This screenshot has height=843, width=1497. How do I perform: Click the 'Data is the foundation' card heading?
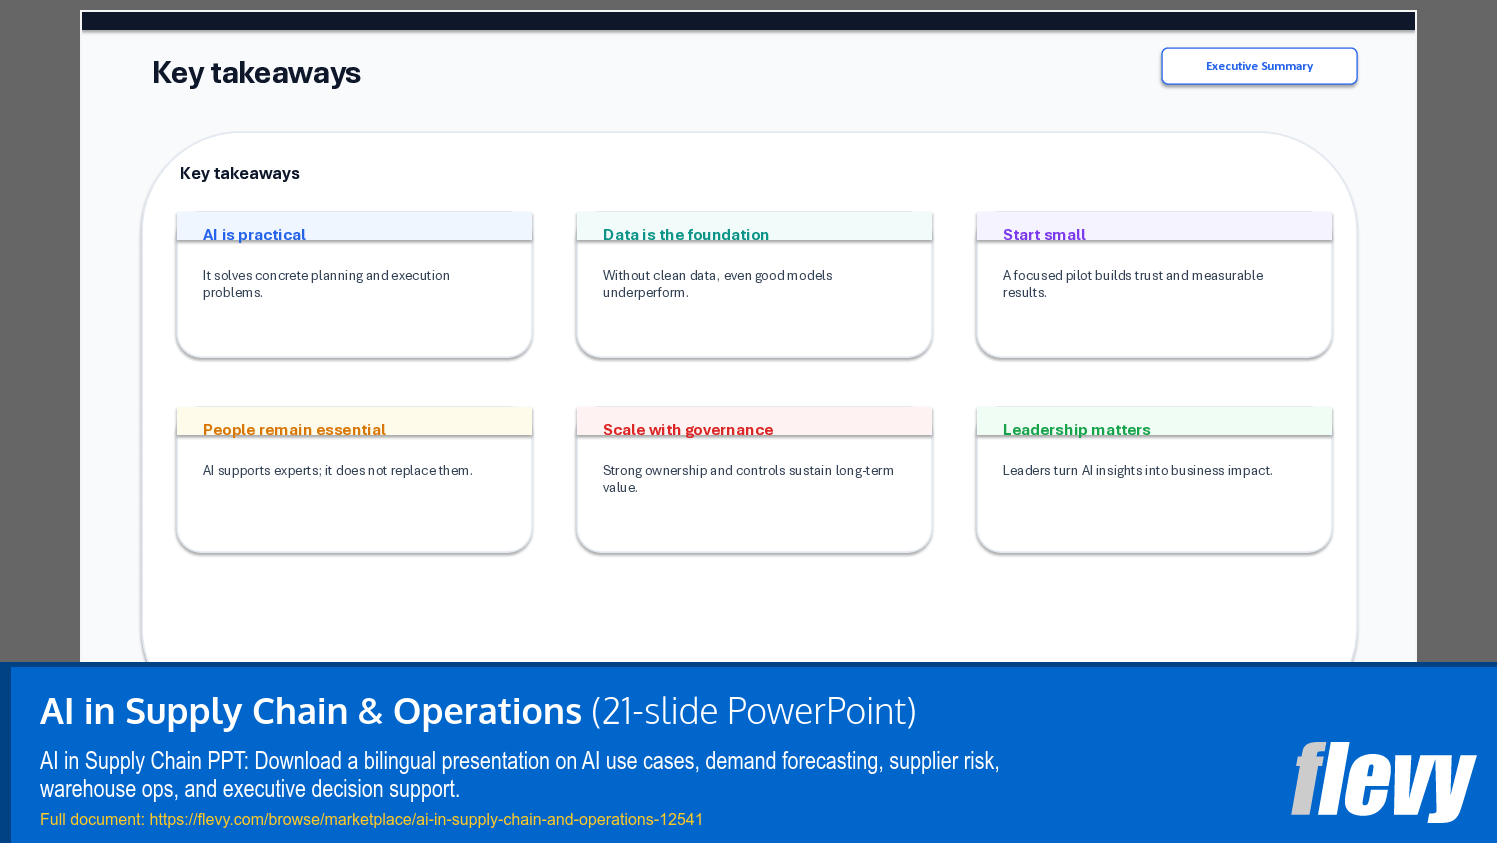pos(686,234)
